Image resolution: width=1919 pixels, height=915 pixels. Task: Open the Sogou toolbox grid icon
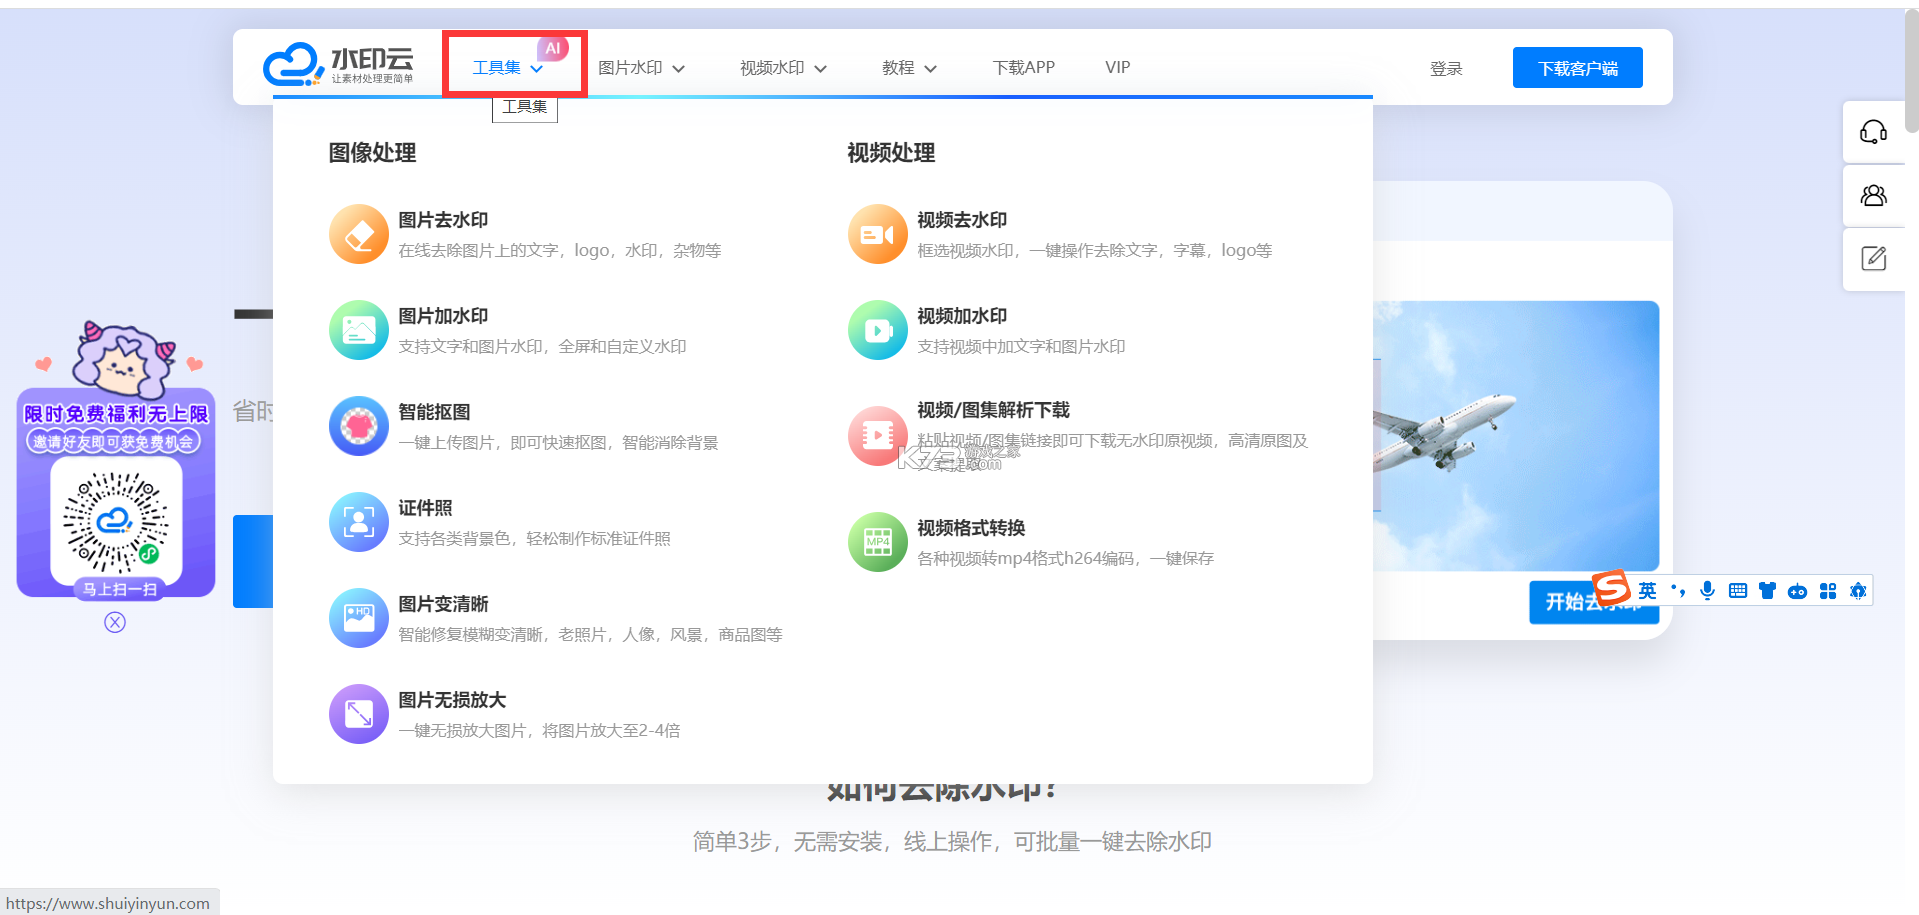(x=1828, y=591)
